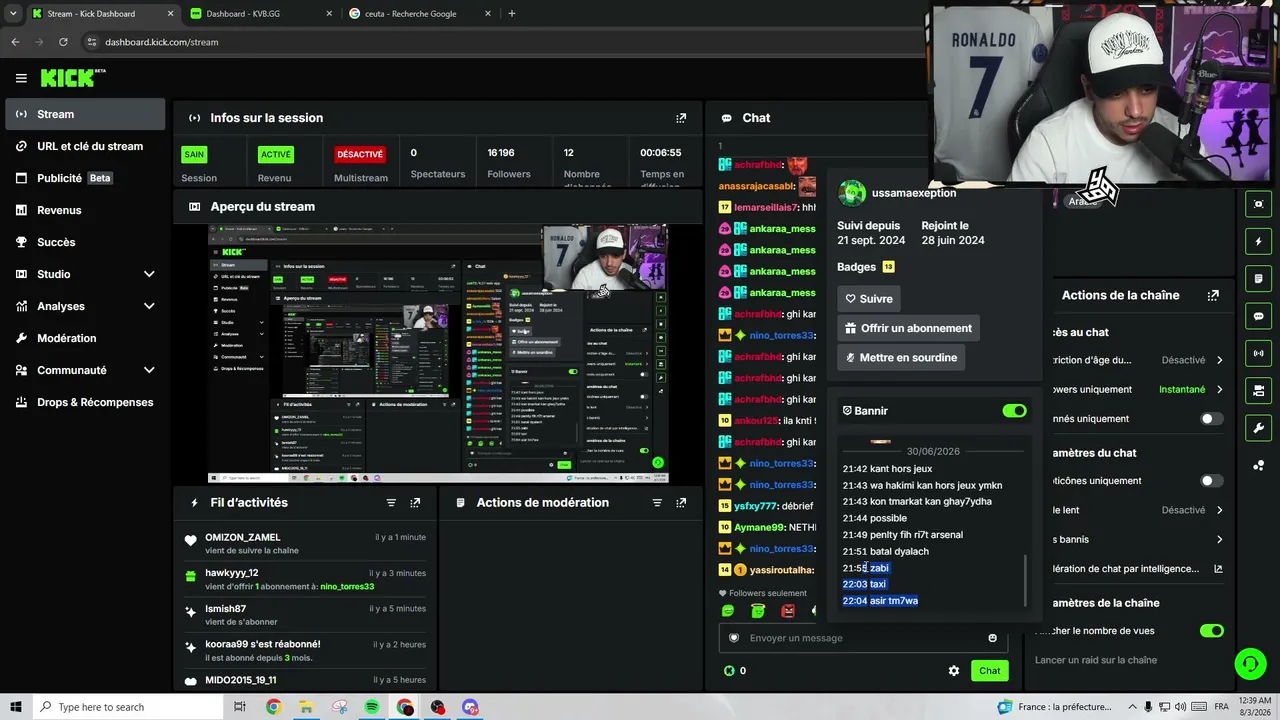Open Discord from the taskbar

(470, 707)
